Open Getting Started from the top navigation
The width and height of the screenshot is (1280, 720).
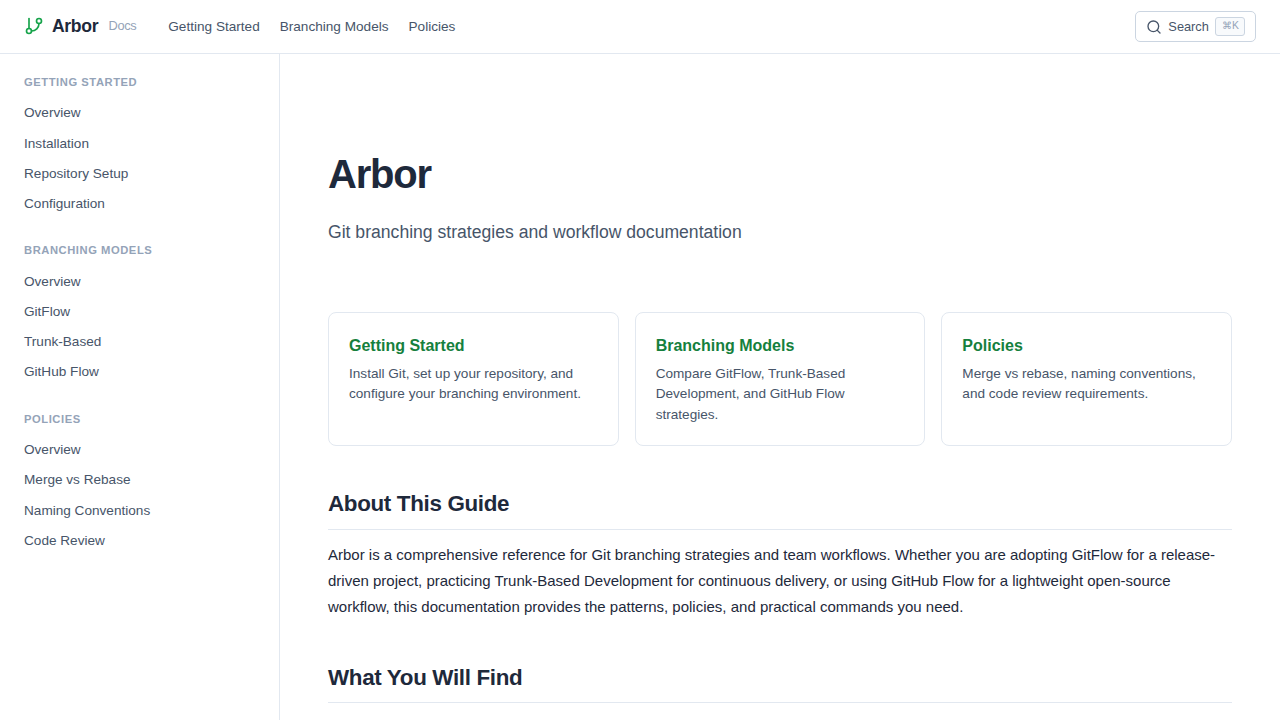[x=213, y=27]
